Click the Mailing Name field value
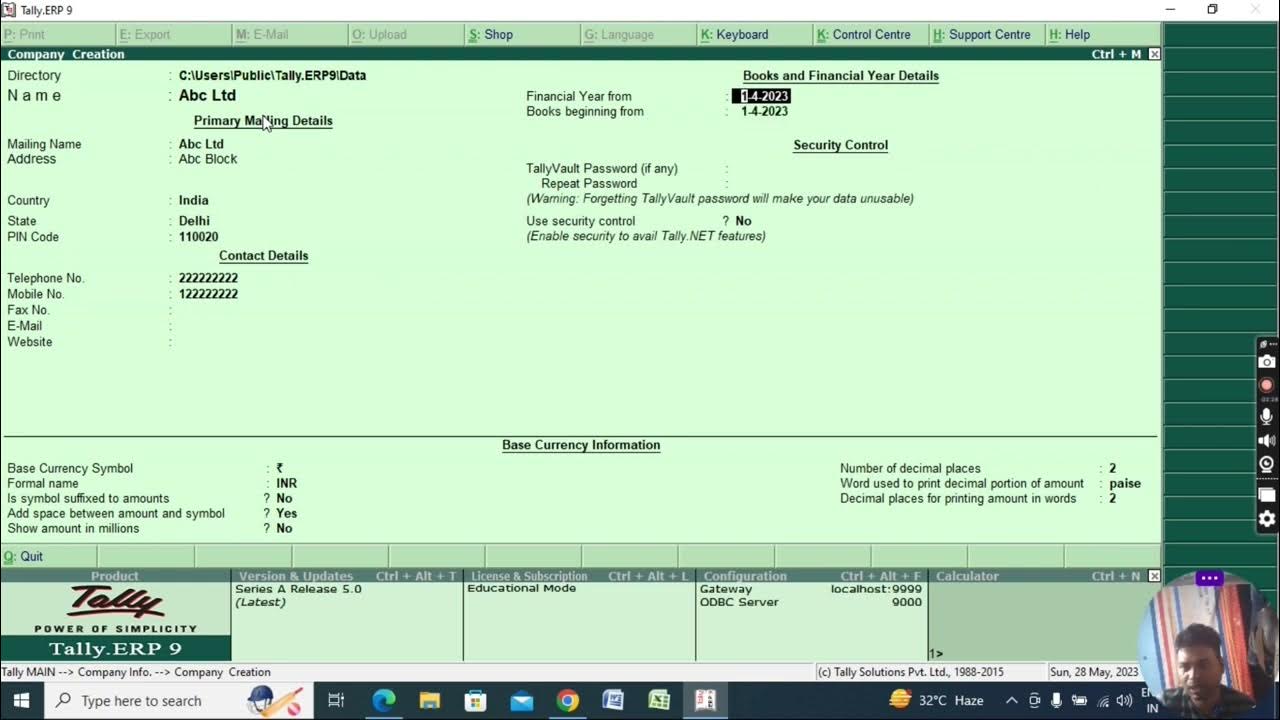1280x720 pixels. [x=201, y=144]
